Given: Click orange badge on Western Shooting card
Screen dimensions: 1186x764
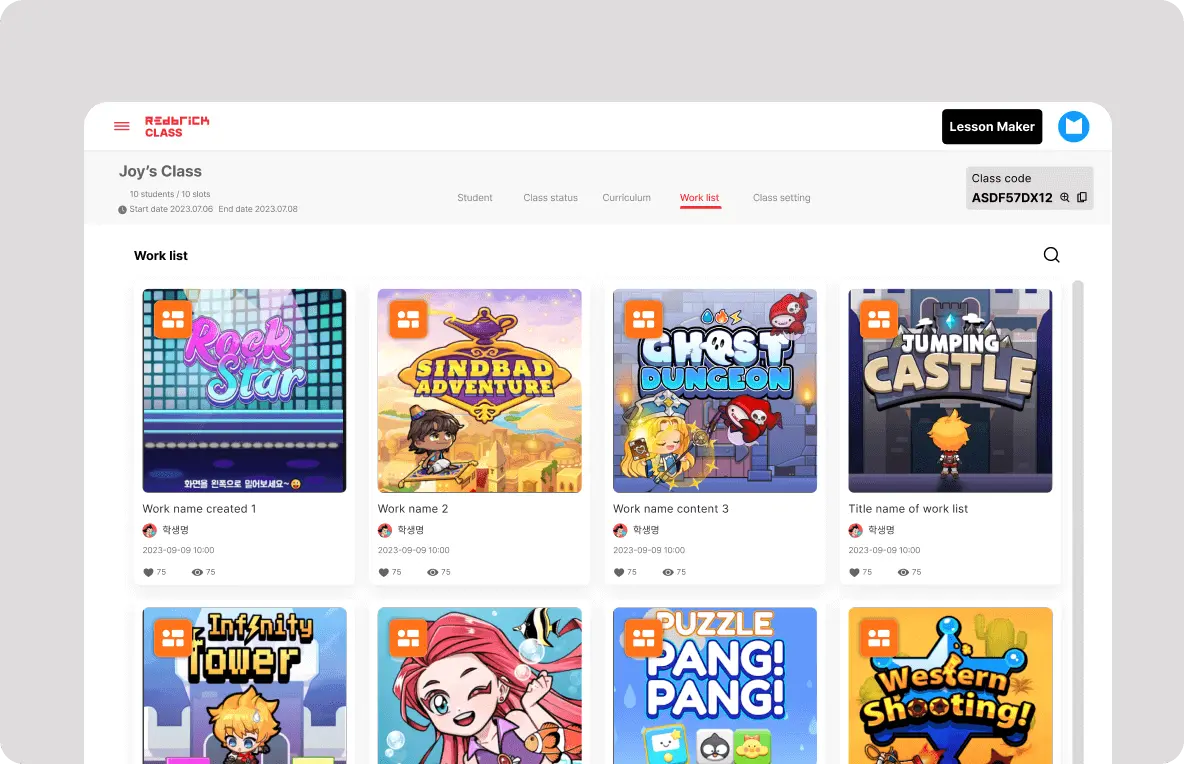Looking at the screenshot, I should [879, 638].
